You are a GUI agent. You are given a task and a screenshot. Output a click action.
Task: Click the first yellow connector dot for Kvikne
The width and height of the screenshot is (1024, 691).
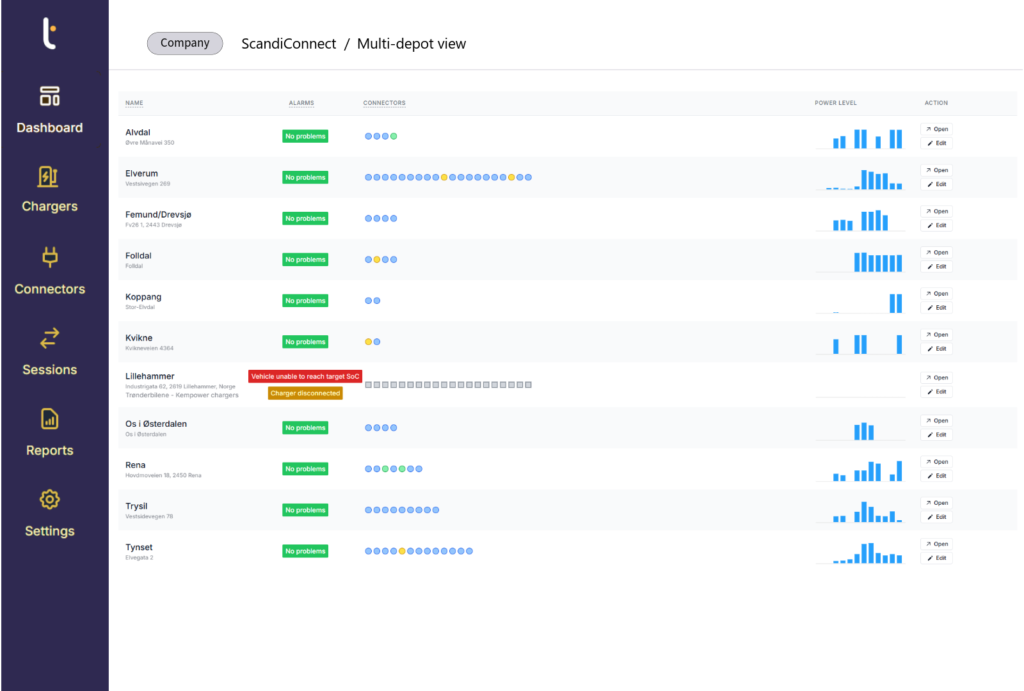tap(368, 342)
